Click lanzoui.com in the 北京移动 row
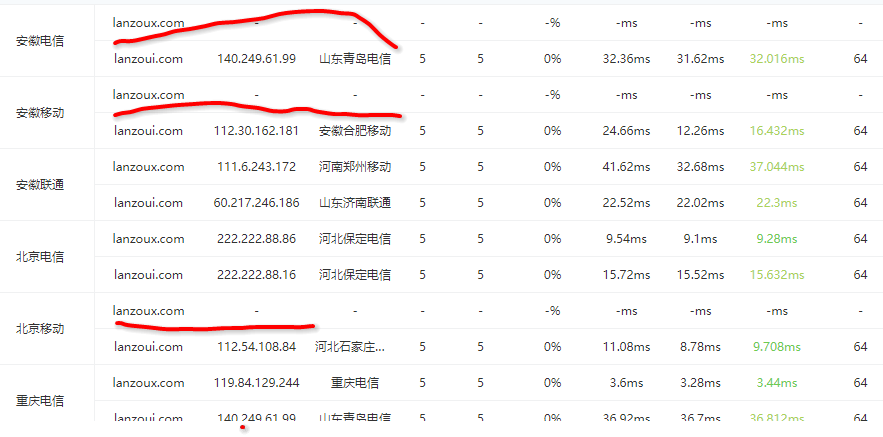The image size is (883, 437). pyautogui.click(x=149, y=347)
